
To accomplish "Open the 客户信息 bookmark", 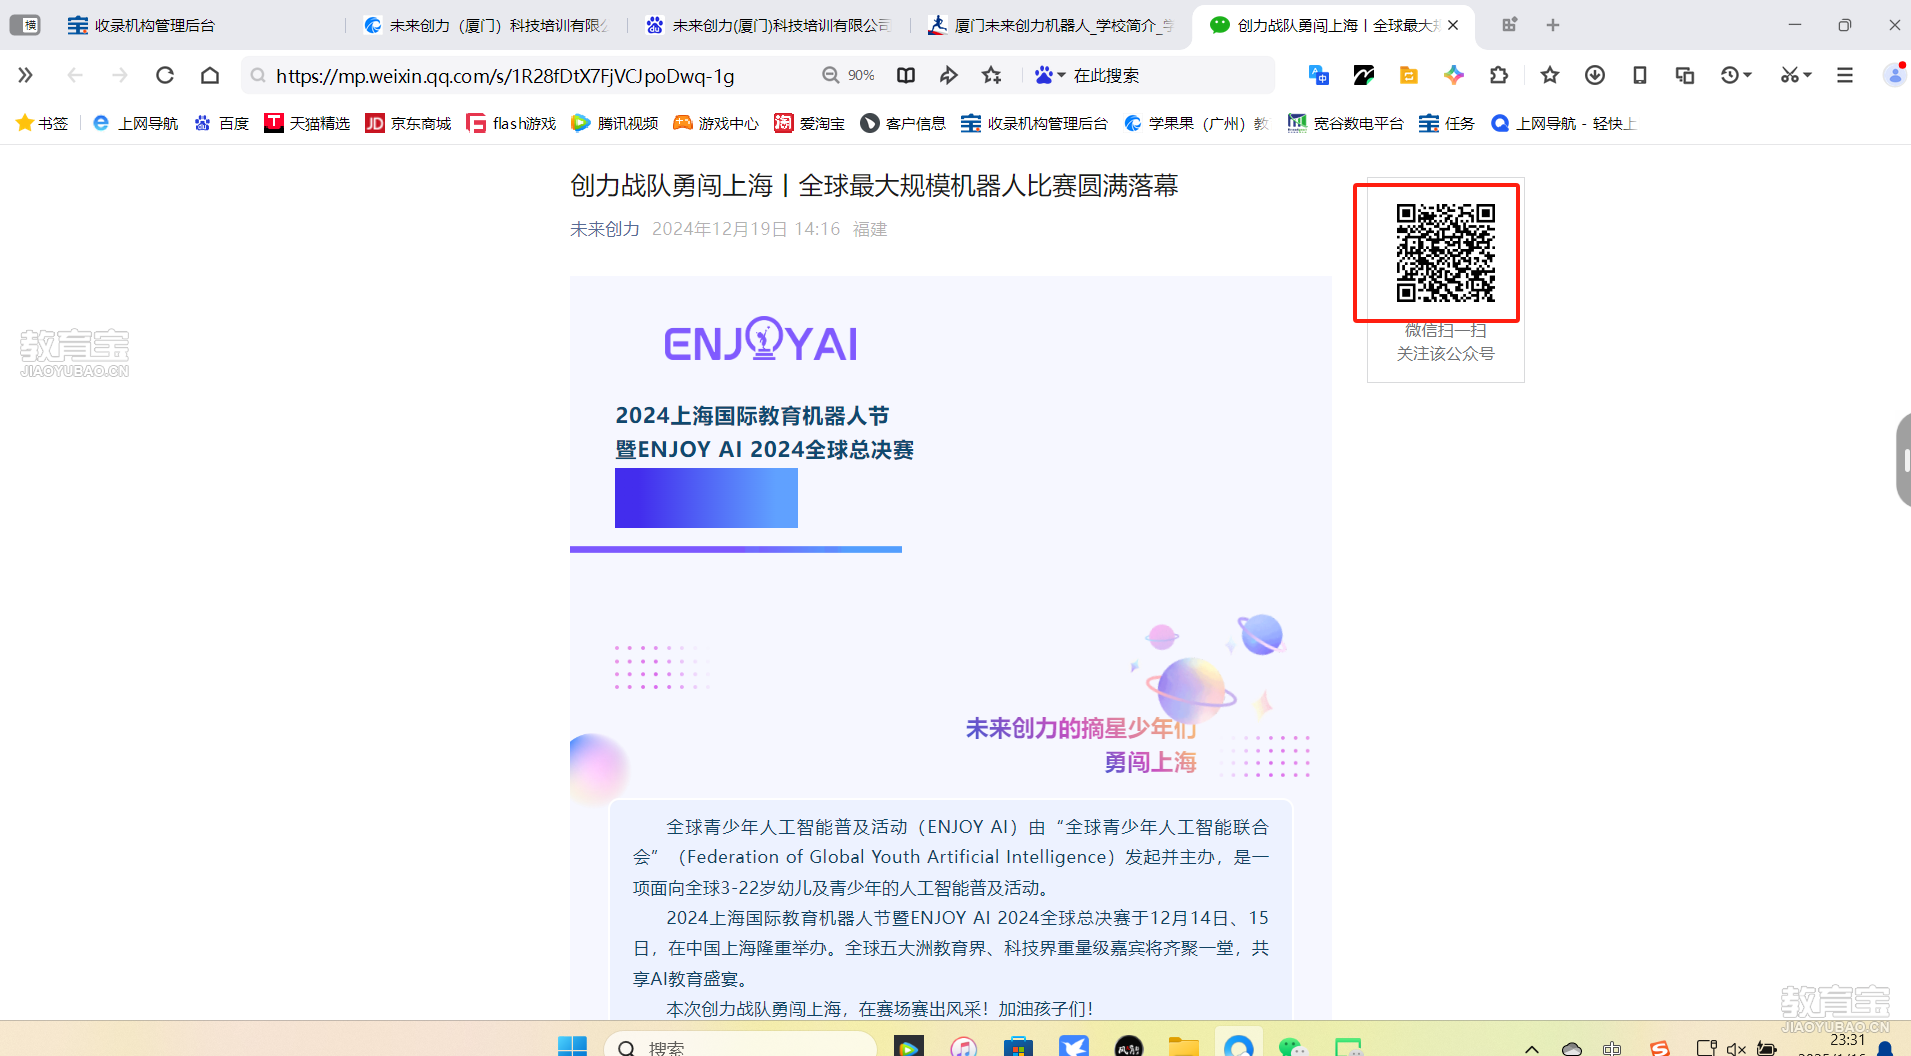I will click(x=903, y=123).
